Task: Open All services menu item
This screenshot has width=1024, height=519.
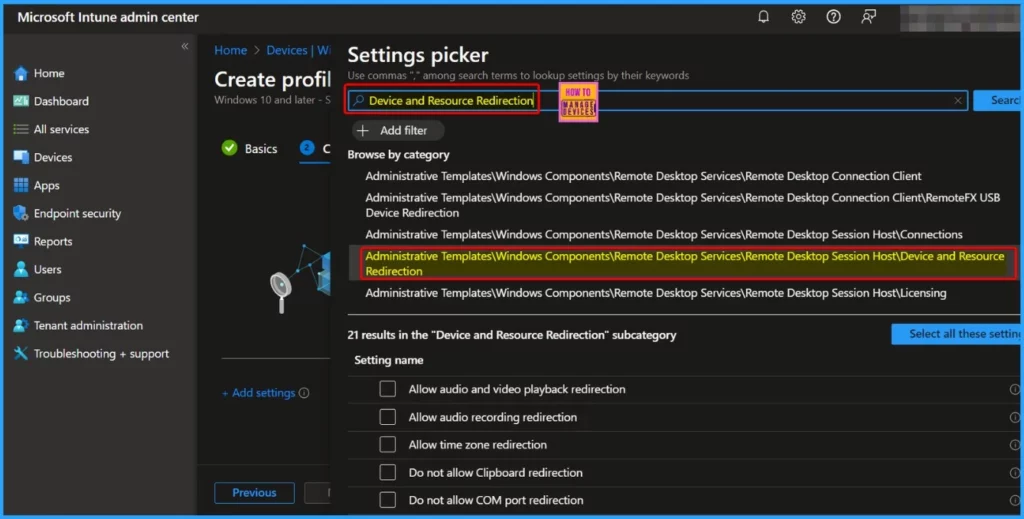Action: [61, 129]
